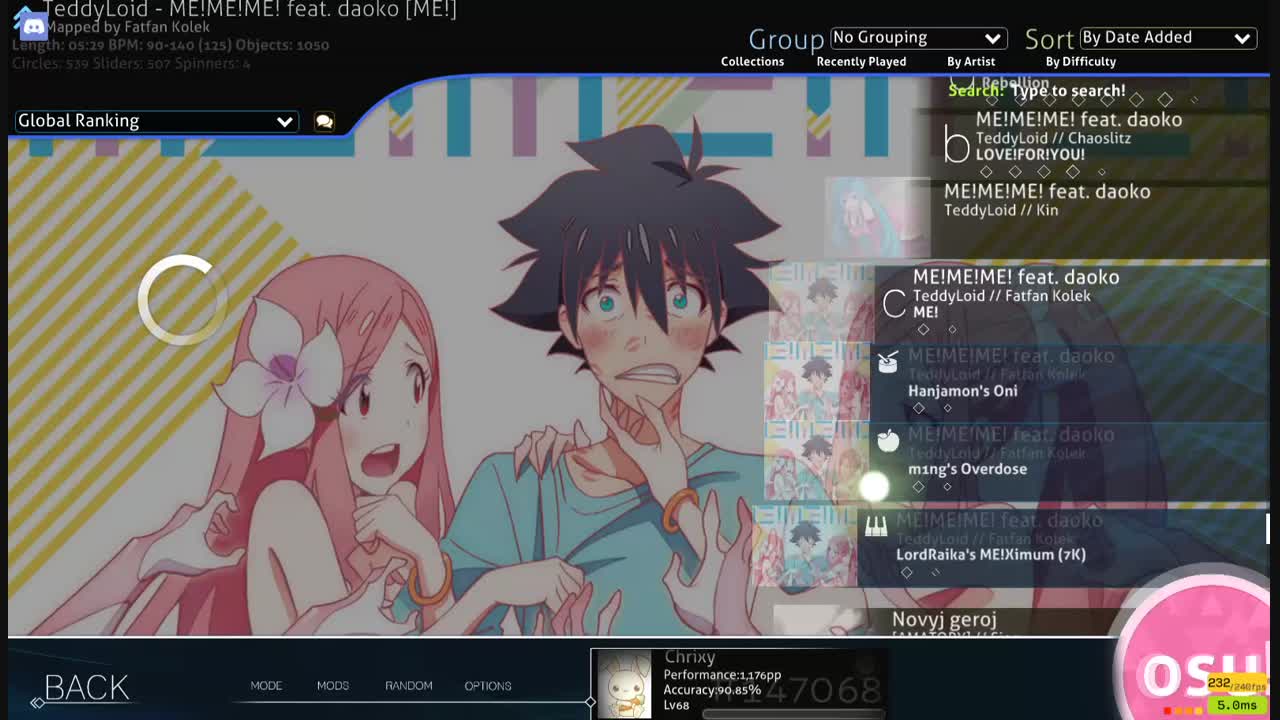The image size is (1280, 720).
Task: Click the 5.0ms latency indicator
Action: point(1236,705)
